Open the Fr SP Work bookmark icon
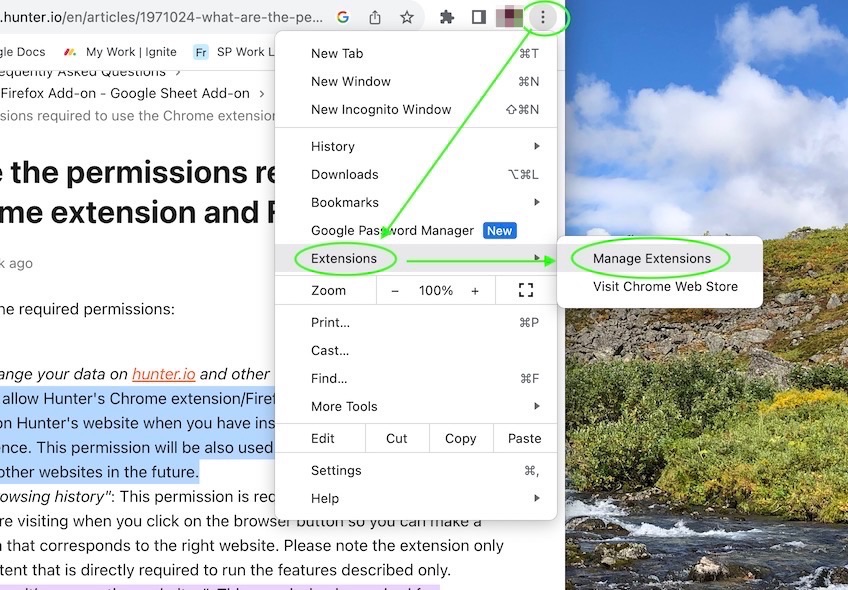 (201, 52)
